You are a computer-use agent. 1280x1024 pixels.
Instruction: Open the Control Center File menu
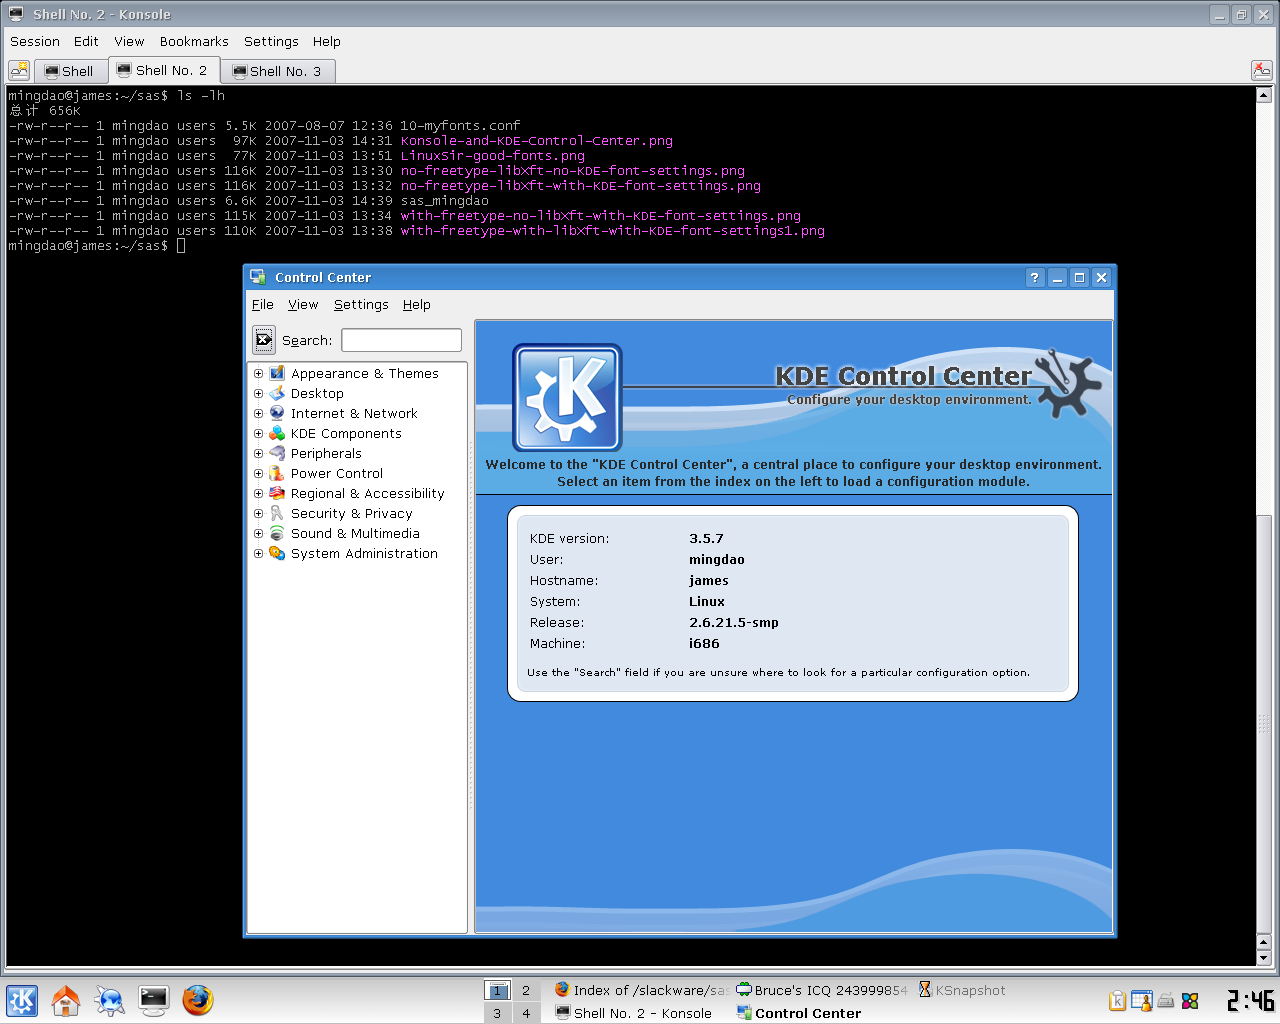[263, 305]
